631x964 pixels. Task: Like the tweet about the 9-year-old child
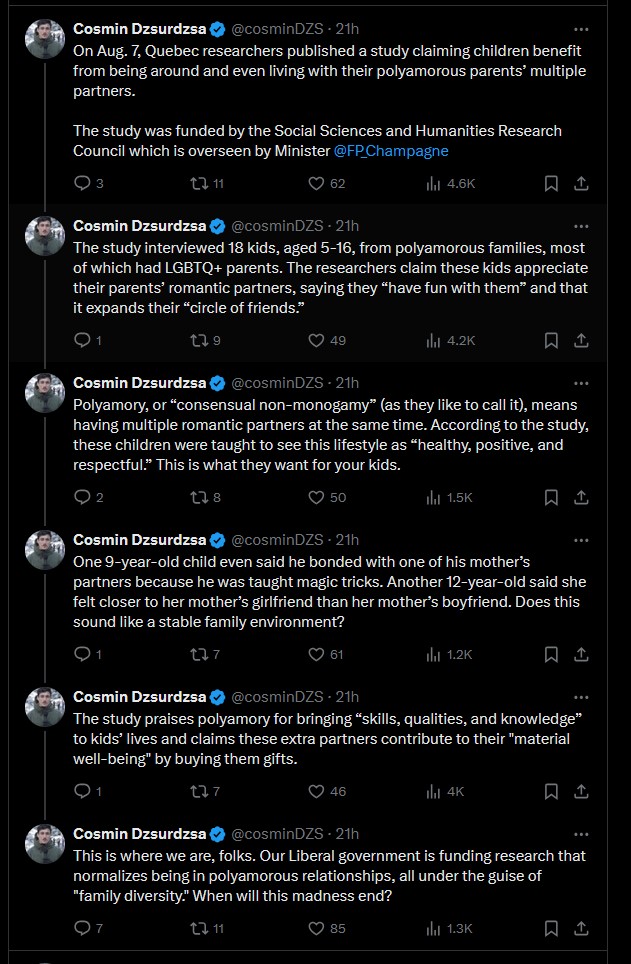[316, 654]
